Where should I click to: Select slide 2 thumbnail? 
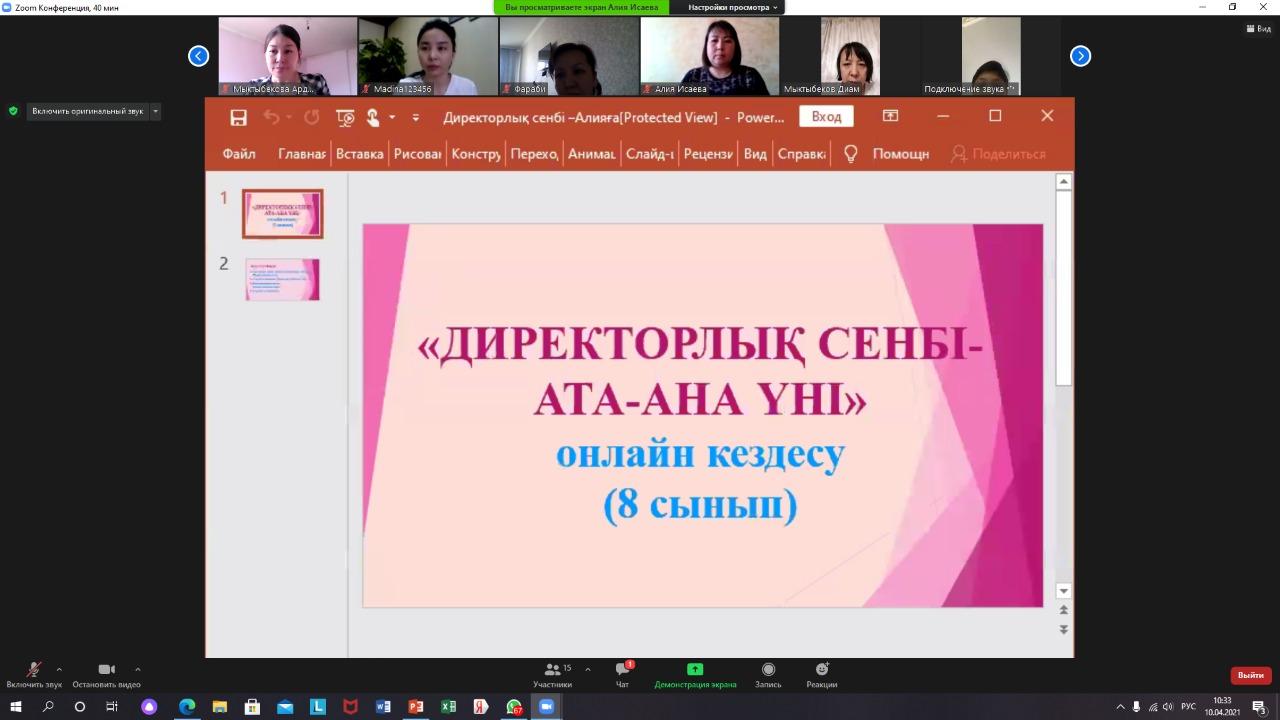click(283, 279)
